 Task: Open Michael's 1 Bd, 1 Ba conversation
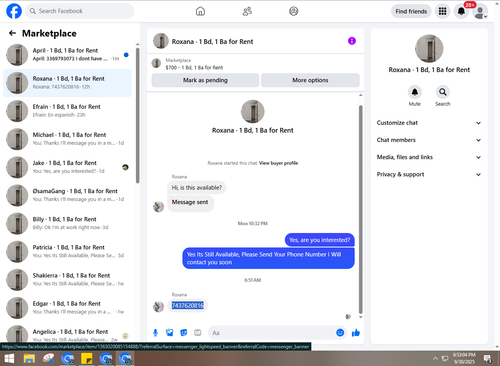(x=67, y=139)
